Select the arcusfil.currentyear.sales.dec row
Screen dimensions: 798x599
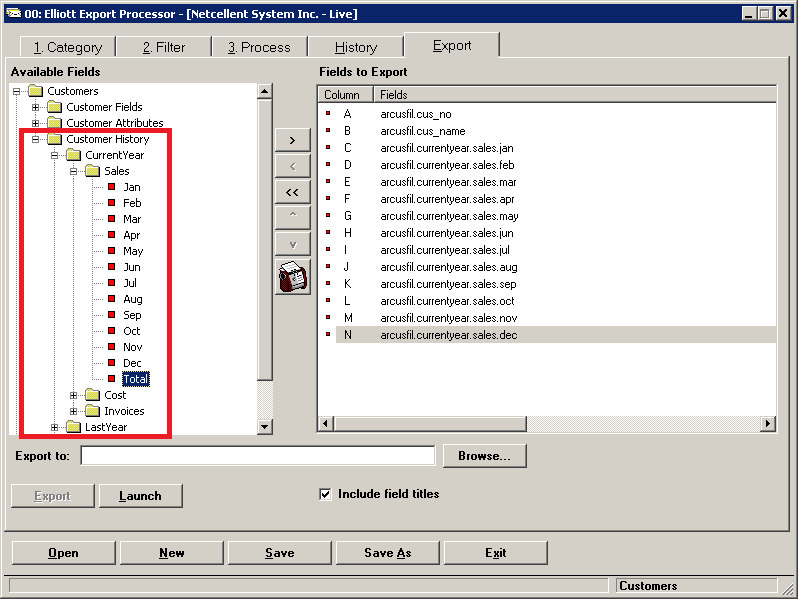[547, 335]
